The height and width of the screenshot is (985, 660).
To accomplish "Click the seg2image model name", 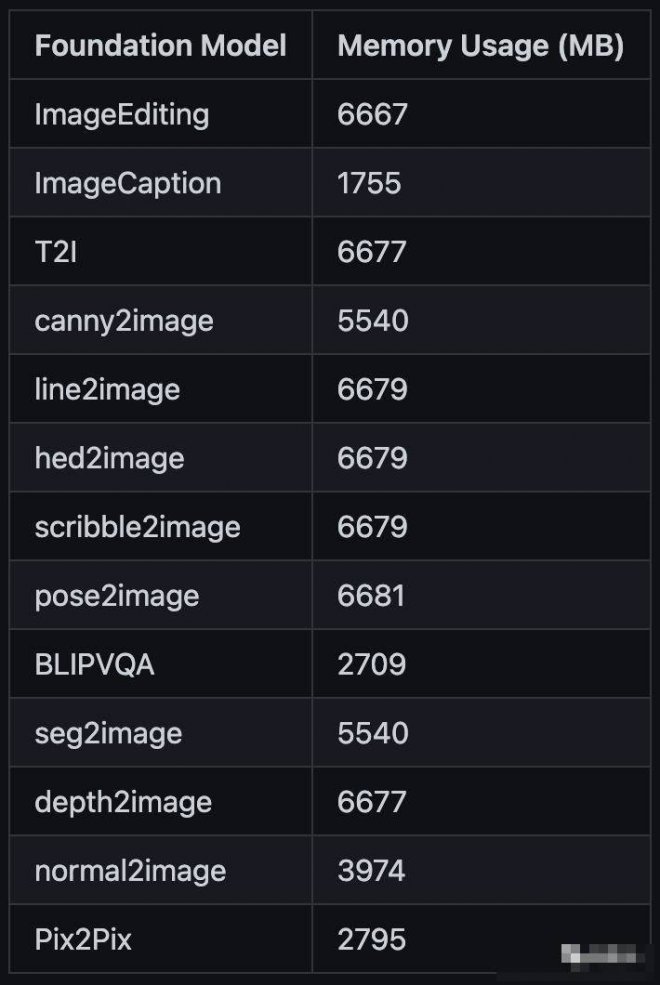I will coord(108,733).
